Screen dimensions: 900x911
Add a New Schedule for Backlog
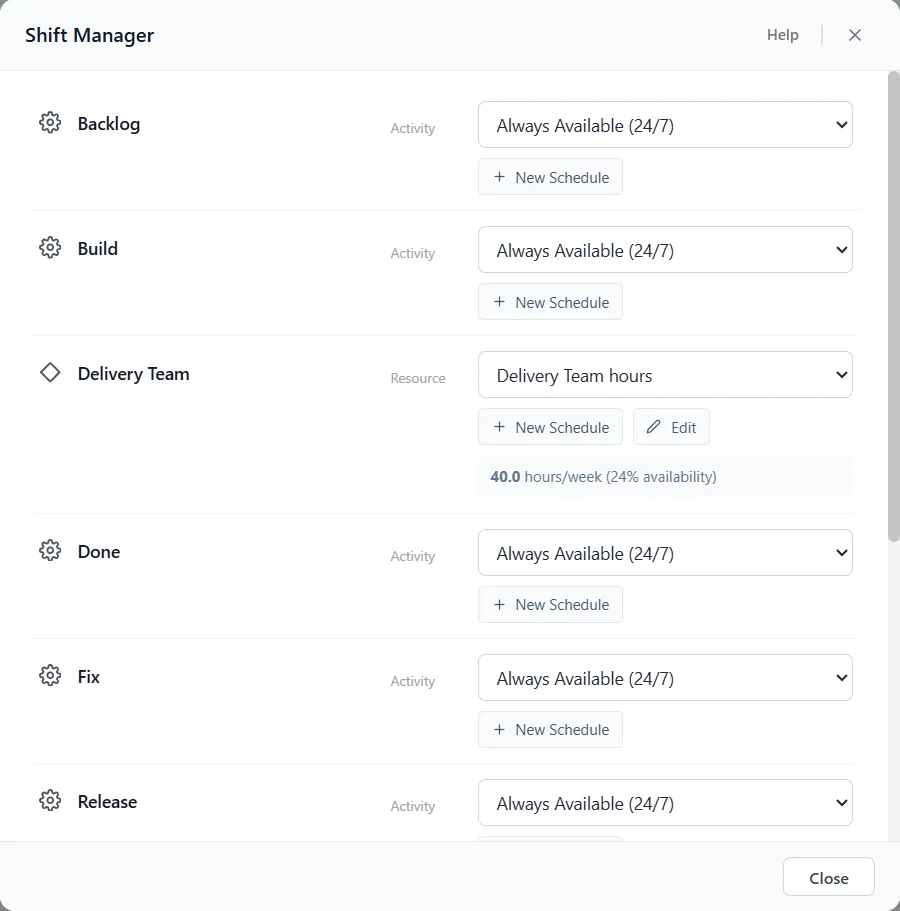(x=550, y=177)
